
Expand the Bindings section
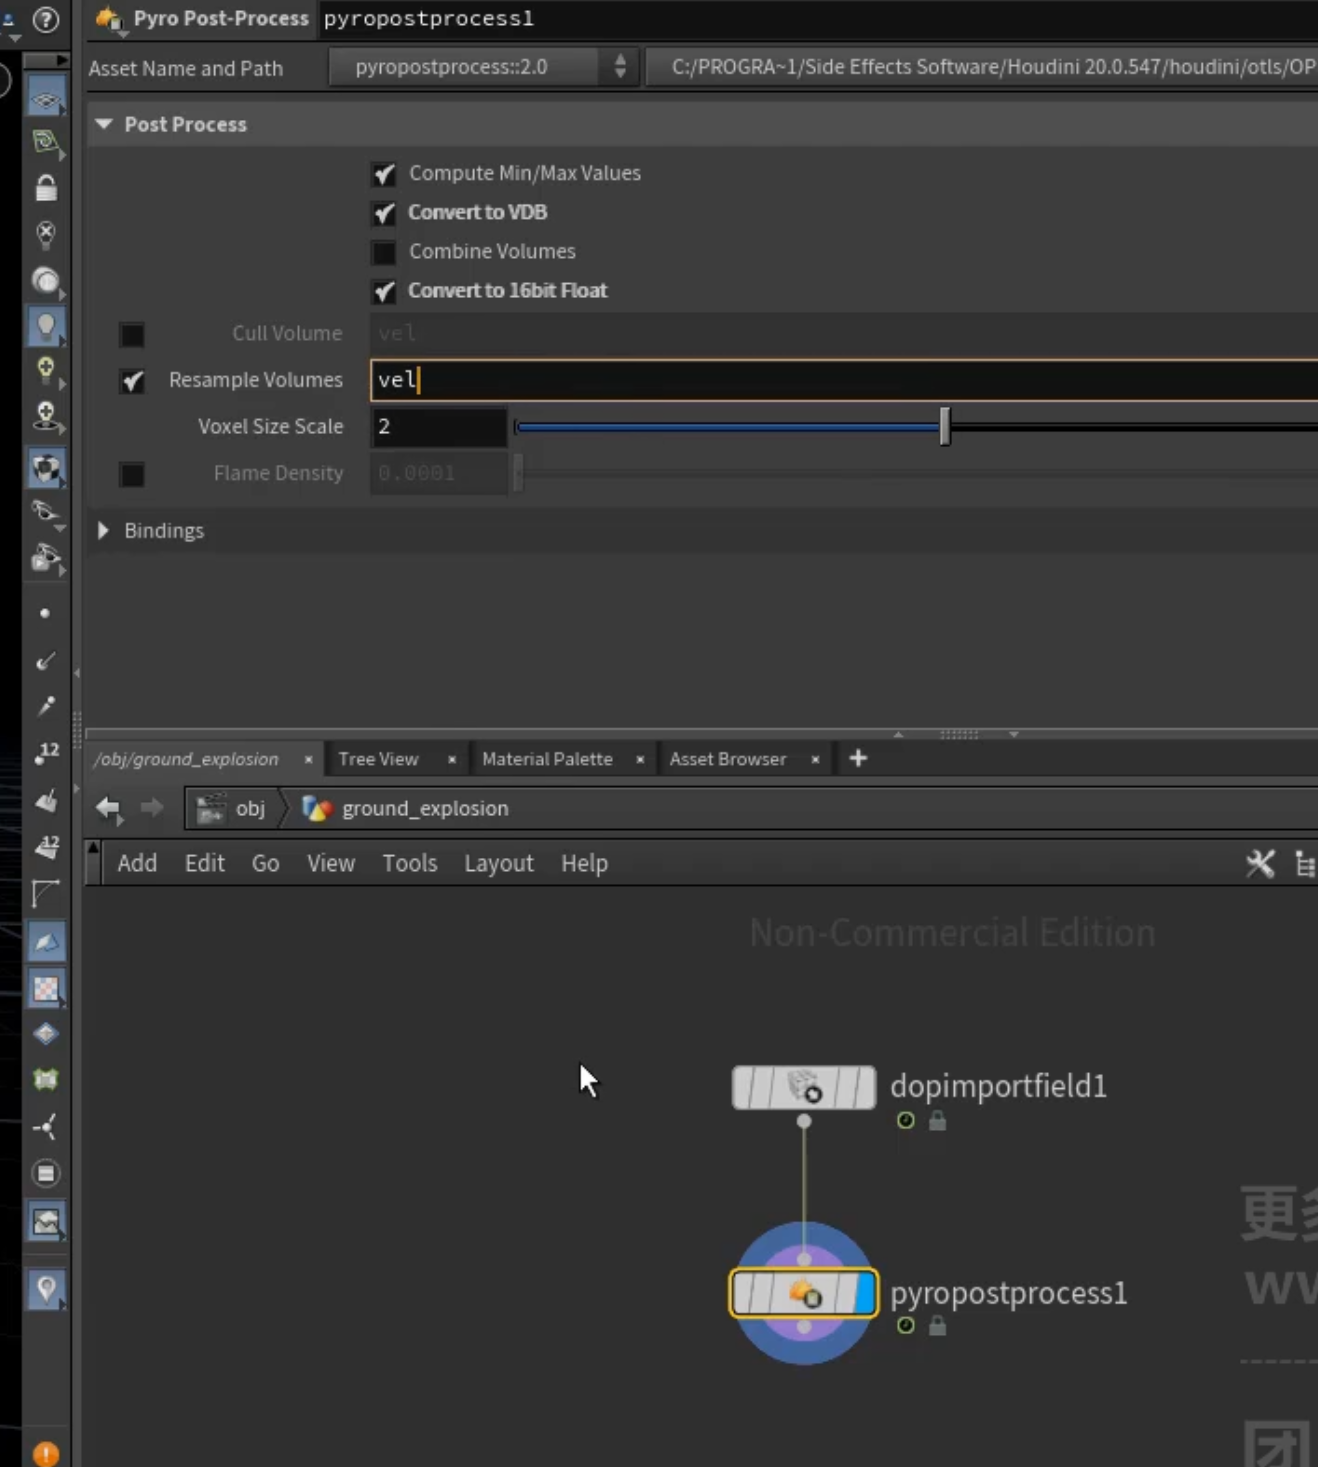pyautogui.click(x=103, y=530)
